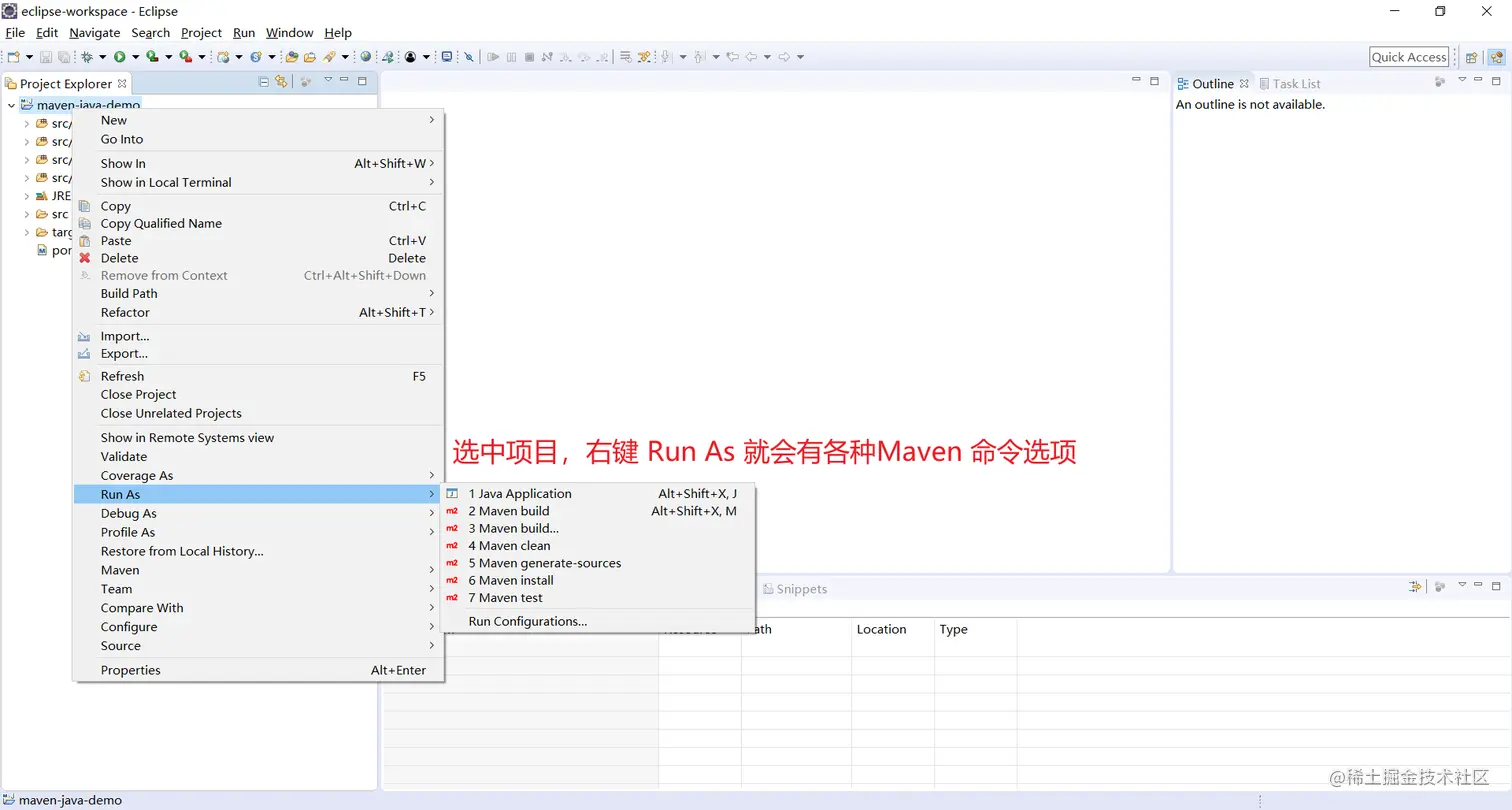Click the green Run toolbar icon
Screen dimensions: 1512x810
click(x=119, y=57)
